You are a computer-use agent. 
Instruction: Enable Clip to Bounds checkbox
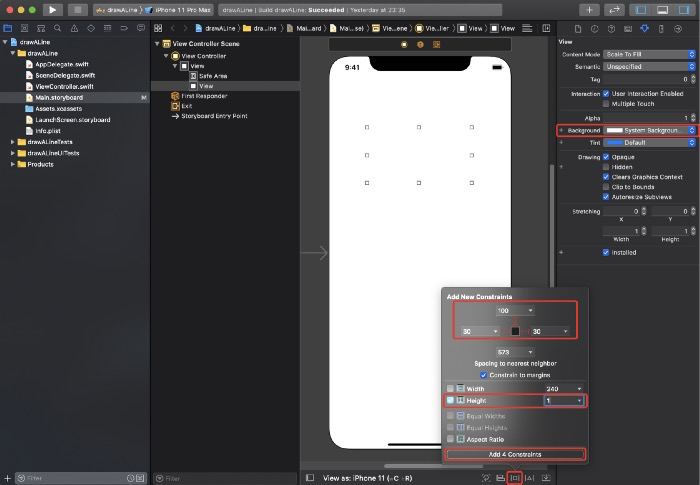(x=606, y=187)
